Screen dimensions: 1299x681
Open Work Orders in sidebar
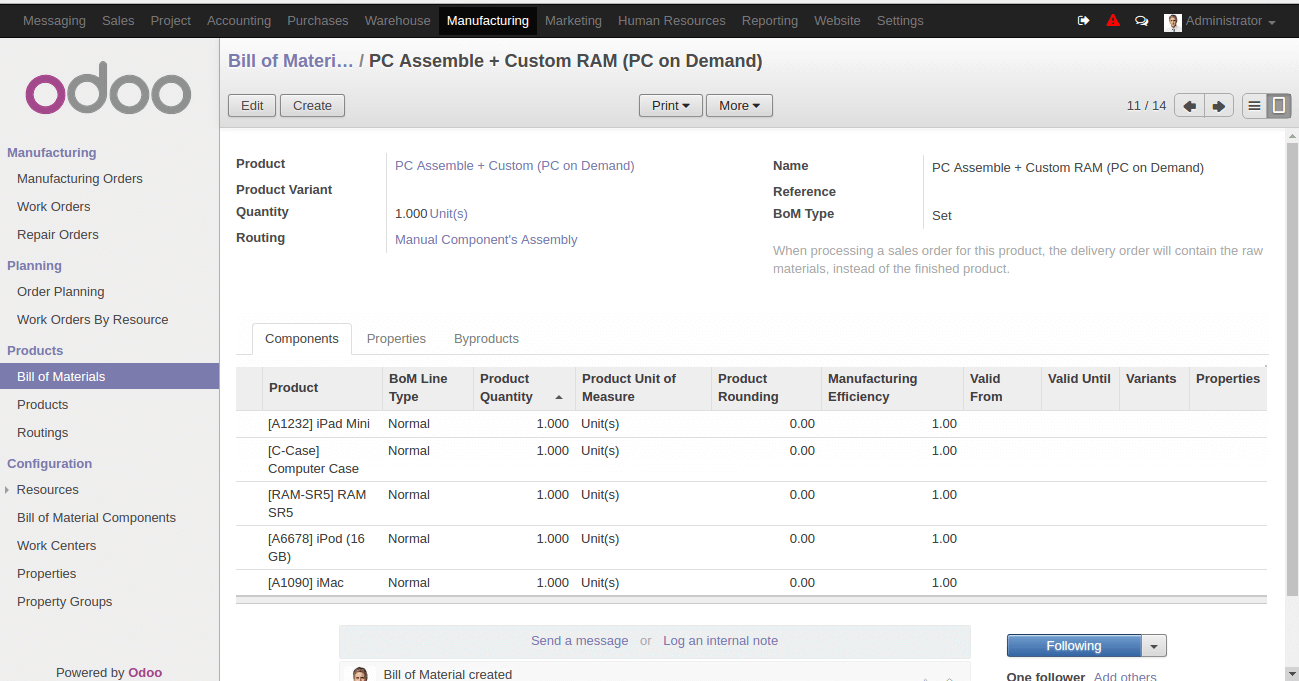pyautogui.click(x=54, y=207)
